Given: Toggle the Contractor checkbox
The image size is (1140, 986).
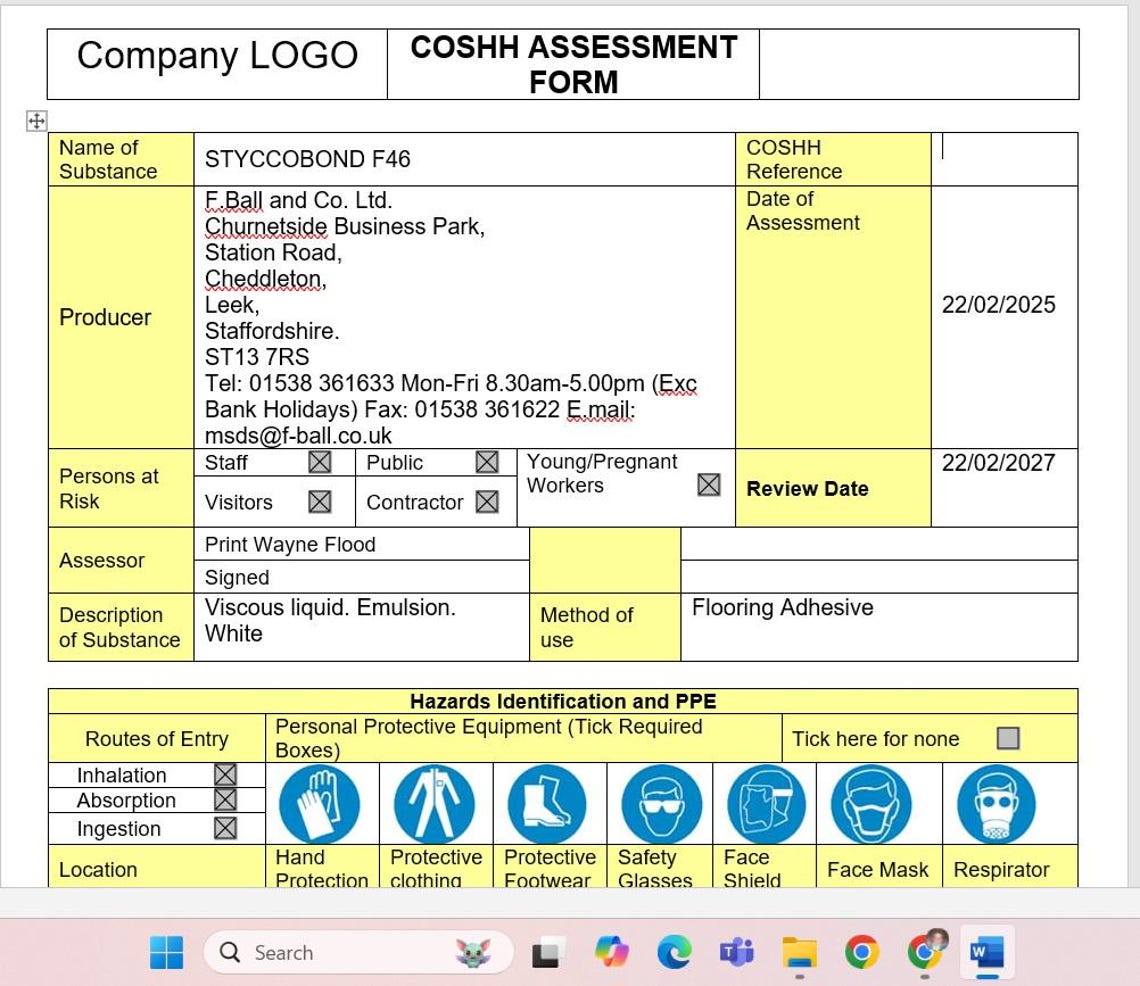Looking at the screenshot, I should click(x=487, y=502).
